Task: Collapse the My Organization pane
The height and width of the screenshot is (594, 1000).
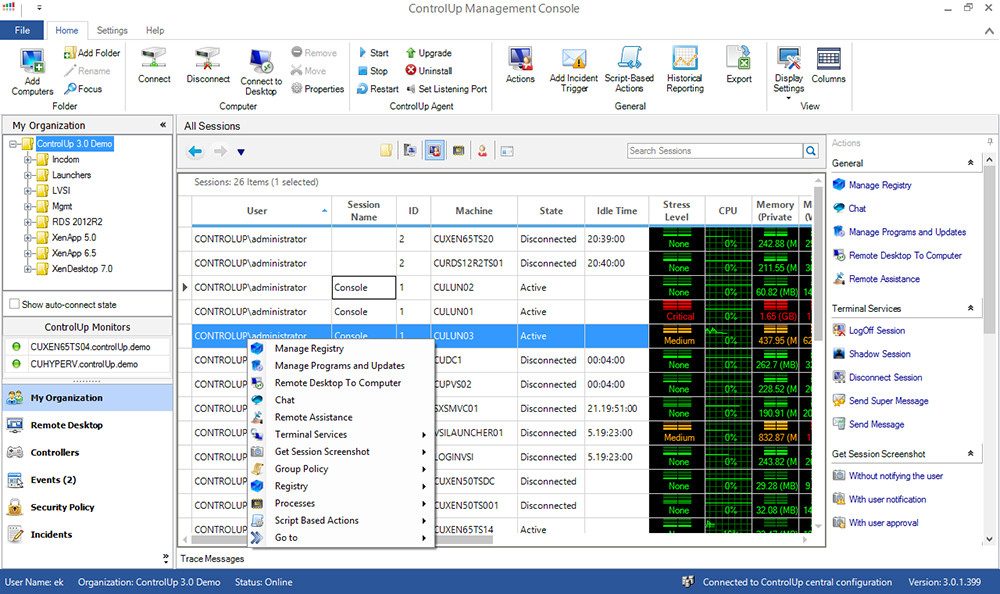Action: 163,125
